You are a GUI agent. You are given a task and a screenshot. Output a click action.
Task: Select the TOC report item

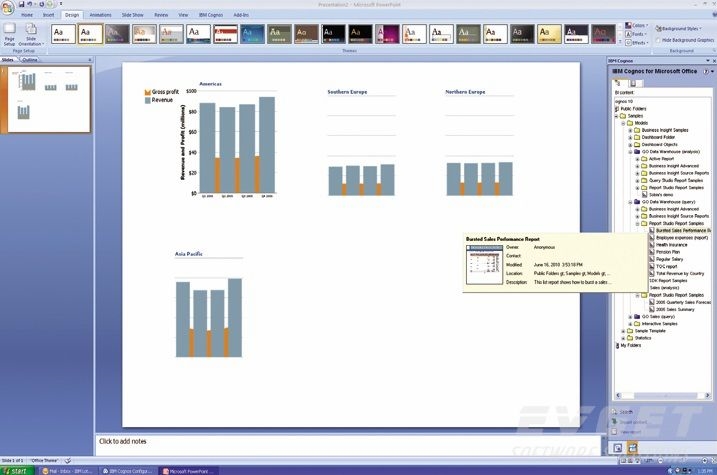point(666,267)
